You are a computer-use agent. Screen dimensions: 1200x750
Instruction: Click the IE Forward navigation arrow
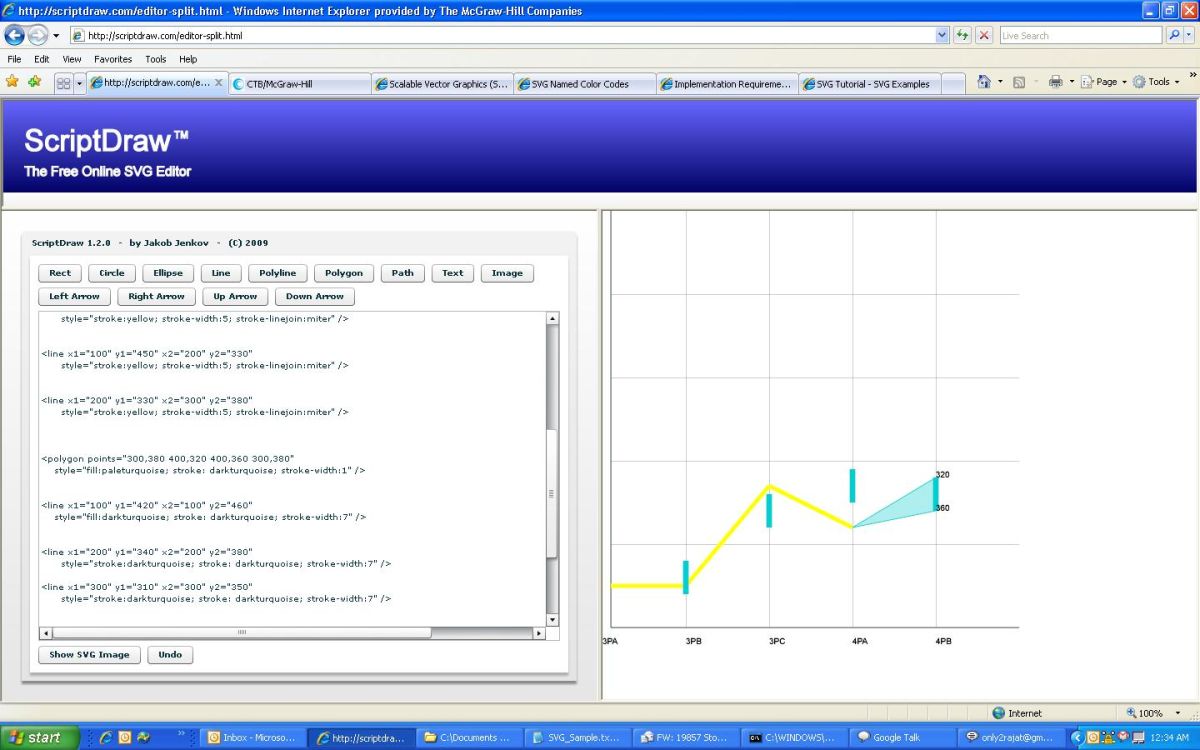(x=38, y=35)
